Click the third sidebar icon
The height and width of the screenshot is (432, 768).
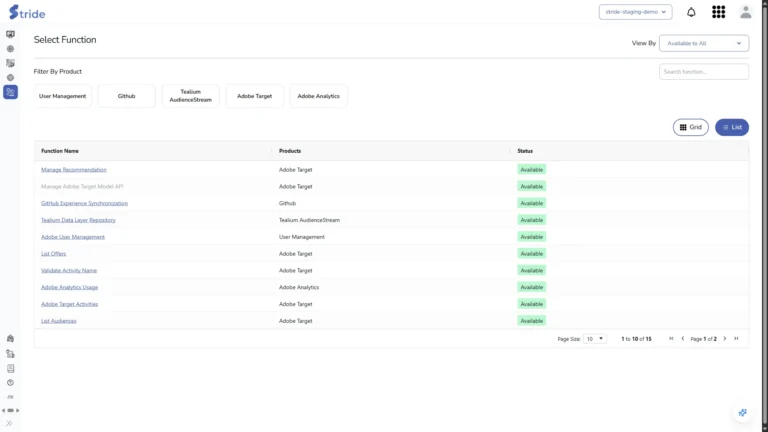[10, 63]
